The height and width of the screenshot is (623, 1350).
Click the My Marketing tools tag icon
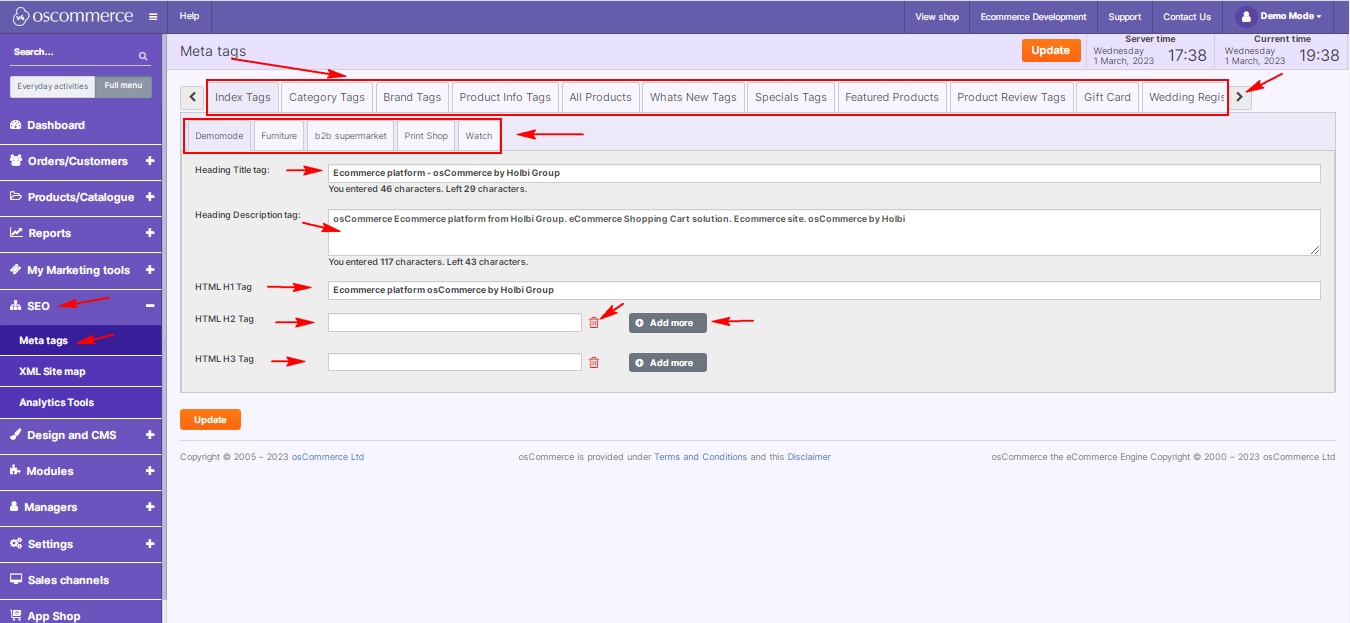pos(16,270)
